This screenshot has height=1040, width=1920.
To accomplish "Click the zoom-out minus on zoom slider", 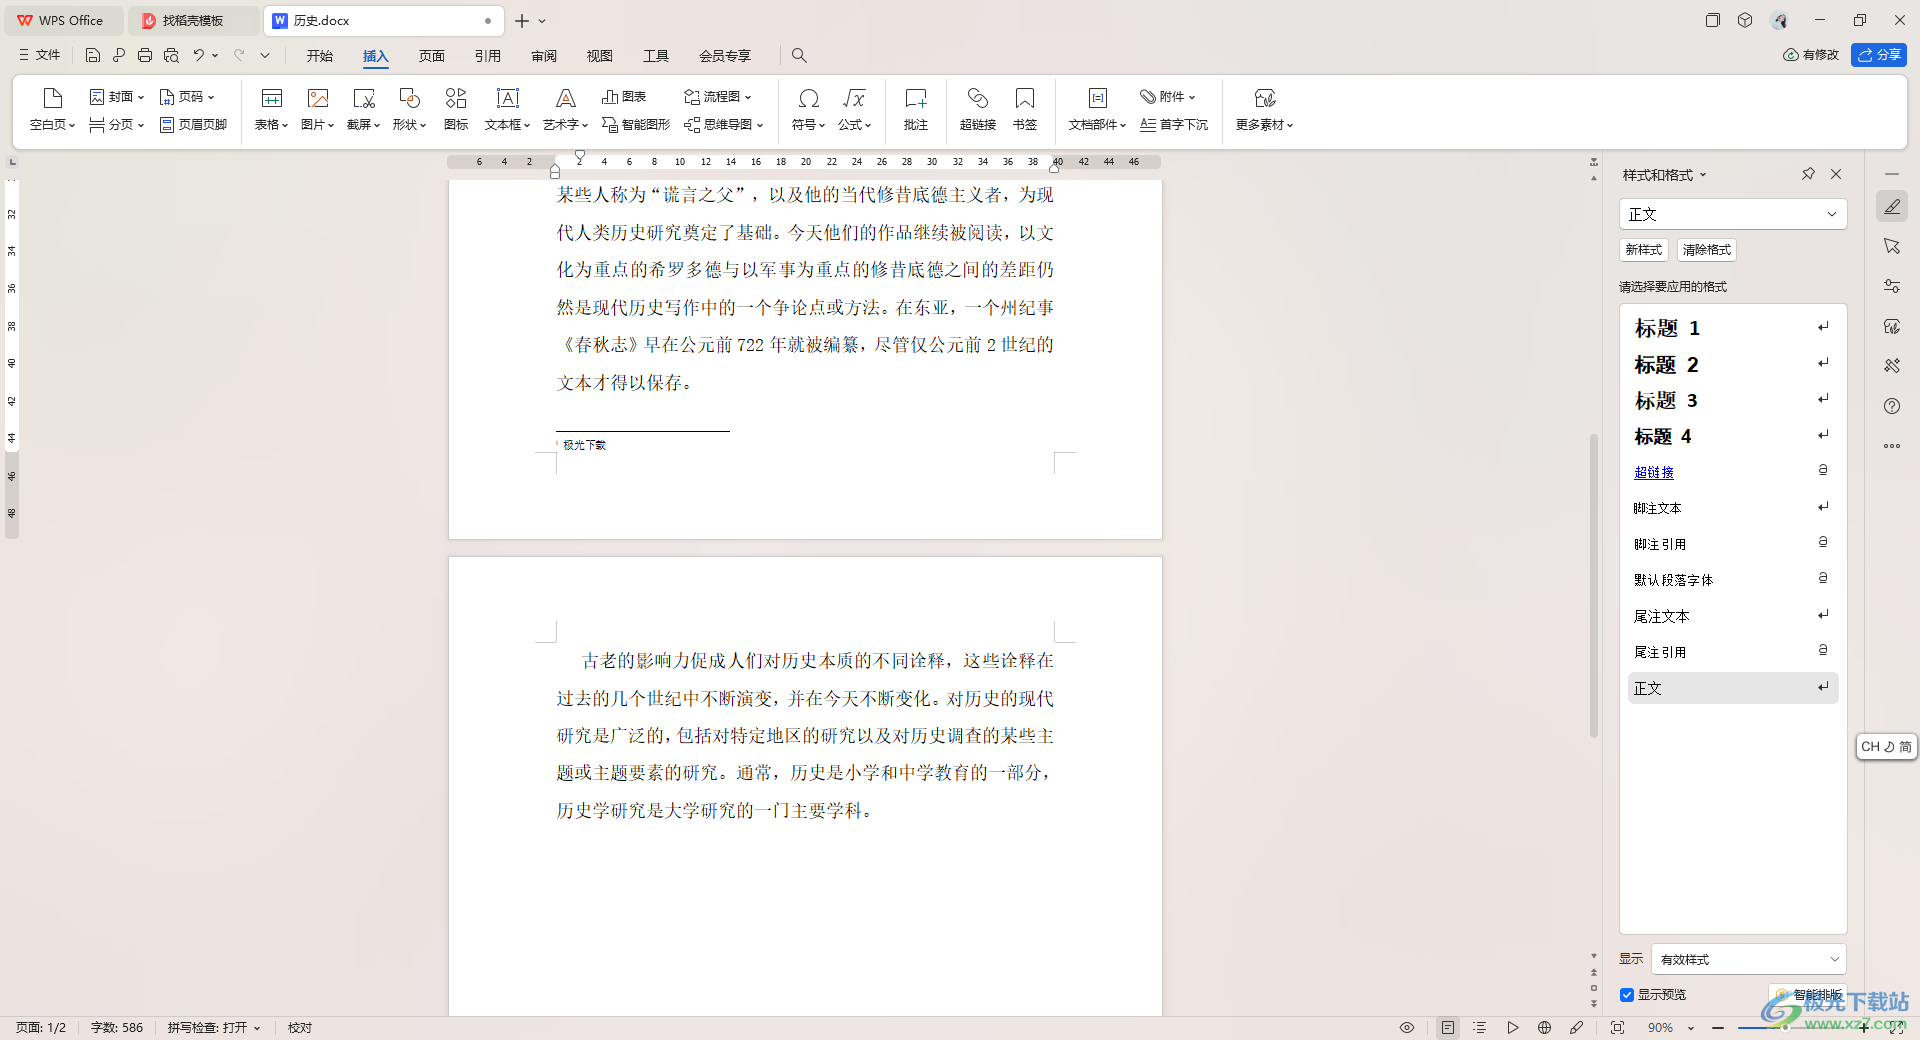I will tap(1718, 1028).
